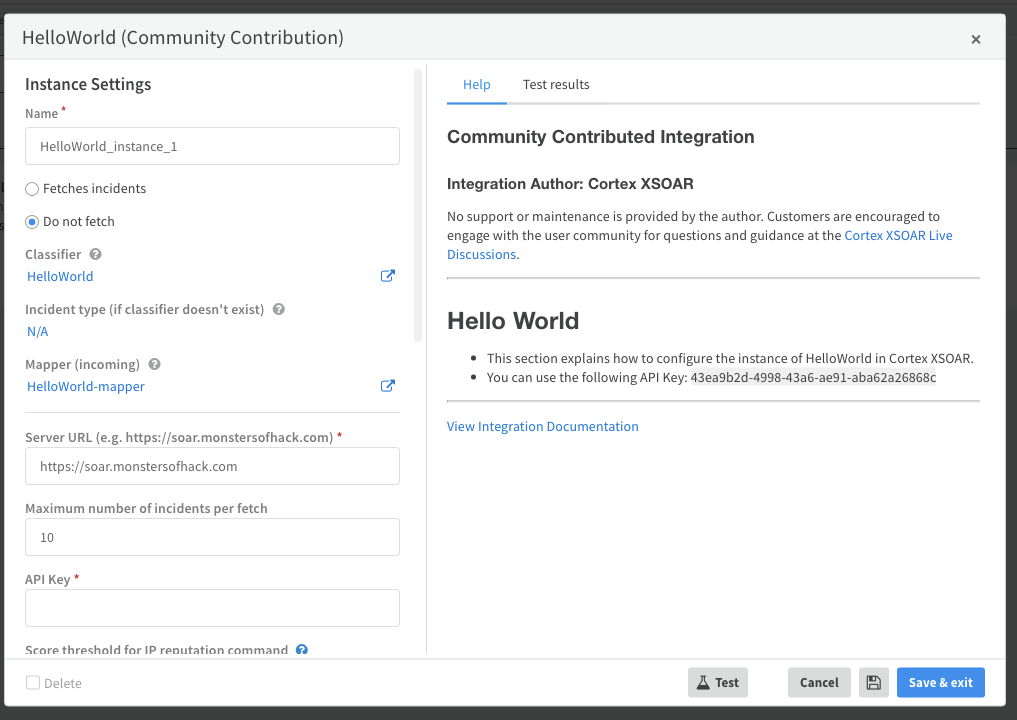Expand the N/A incident type selector
The width and height of the screenshot is (1017, 720).
tap(38, 331)
